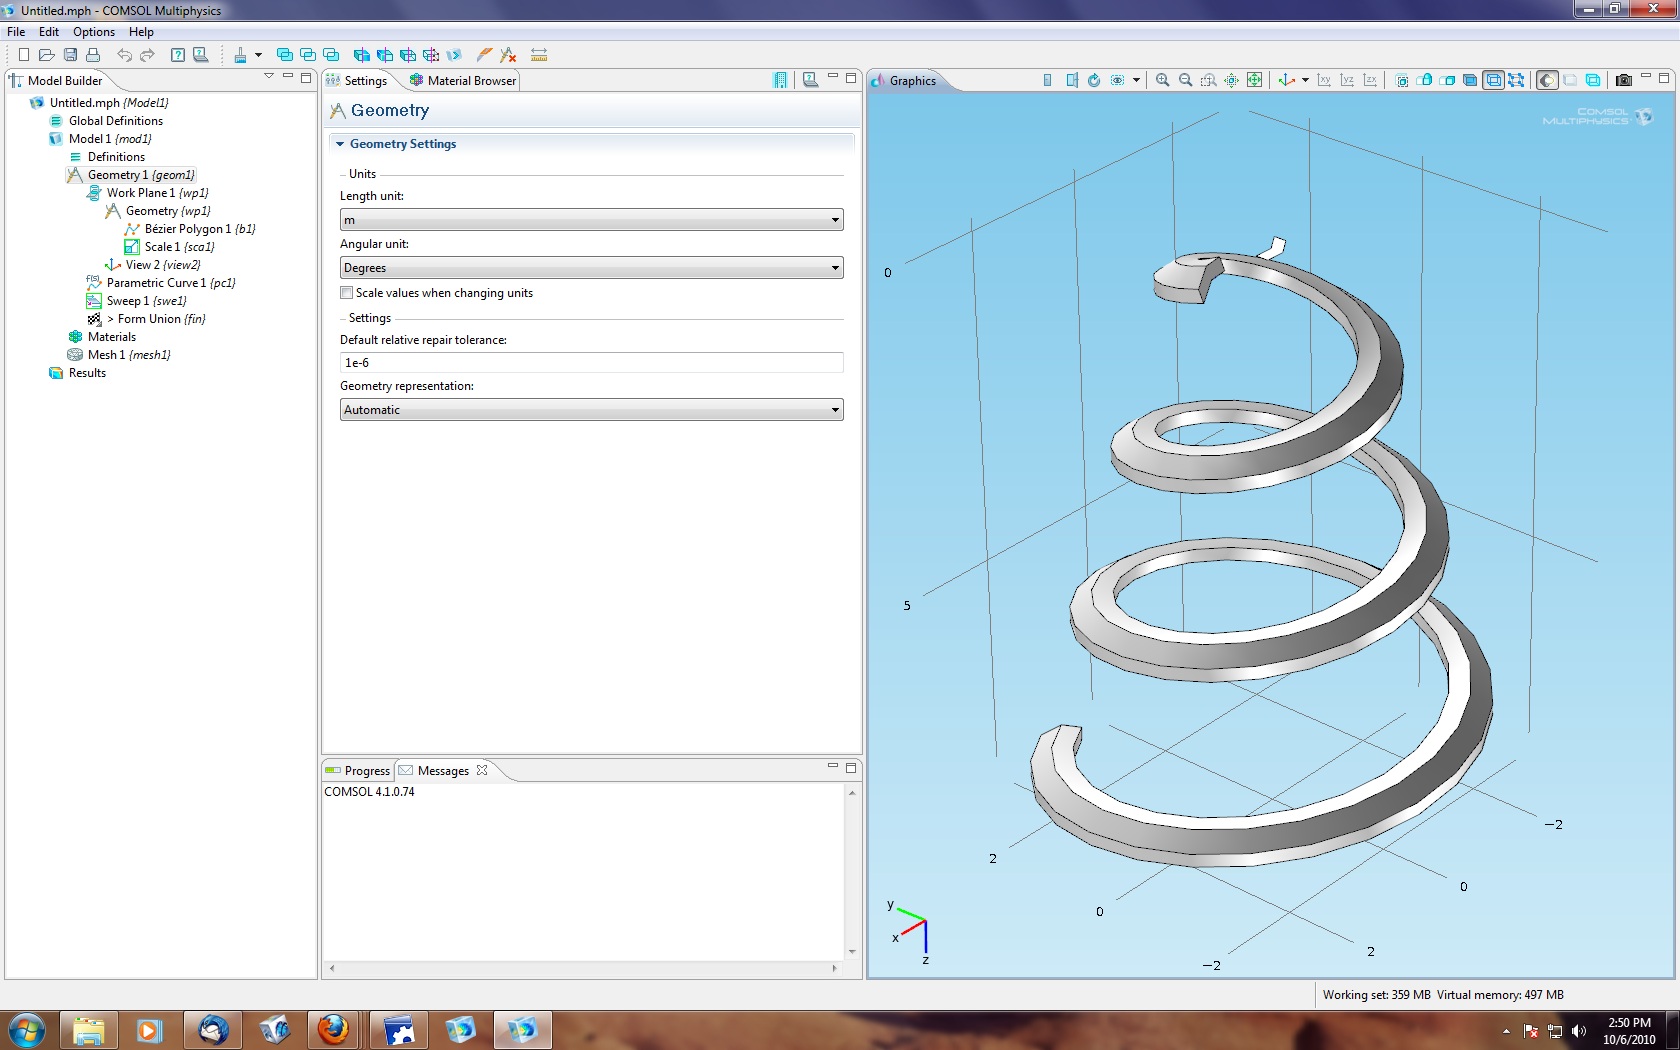Open the Options menu

click(93, 32)
